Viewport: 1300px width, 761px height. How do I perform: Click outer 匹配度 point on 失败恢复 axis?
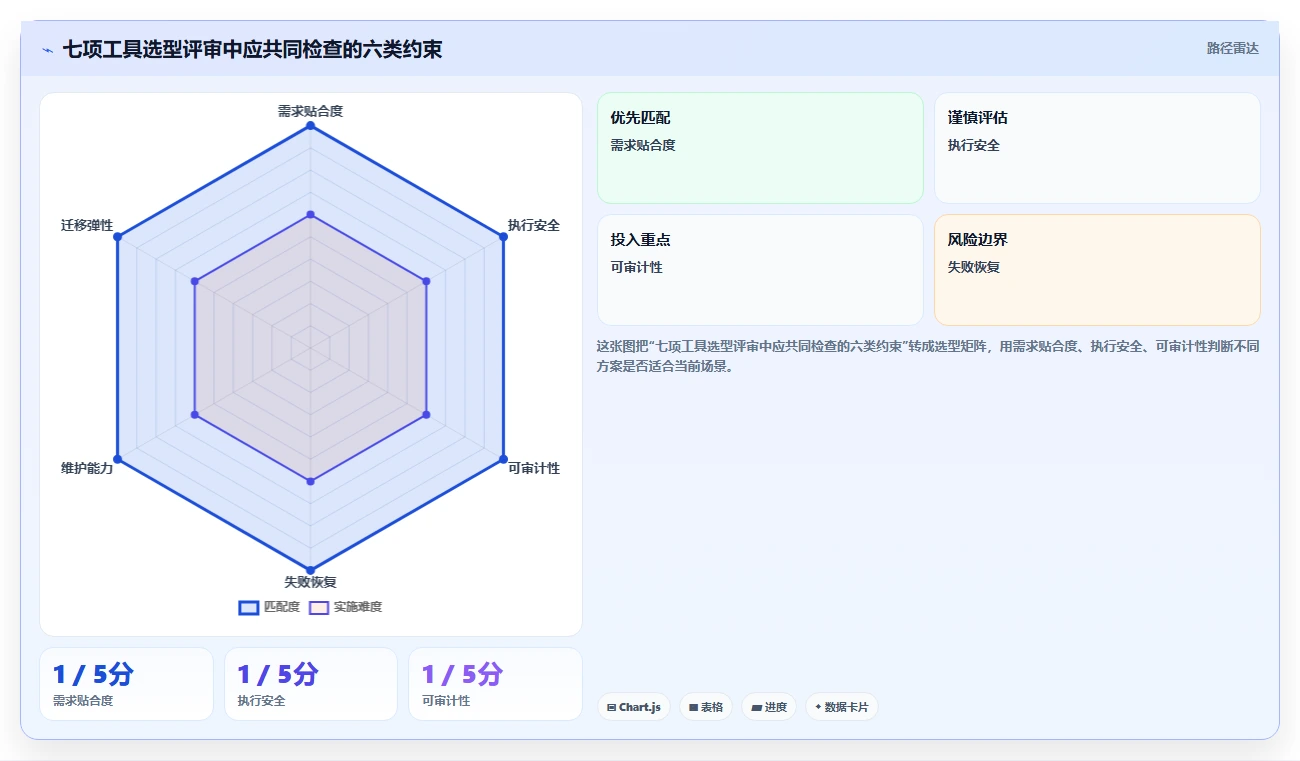click(x=310, y=570)
